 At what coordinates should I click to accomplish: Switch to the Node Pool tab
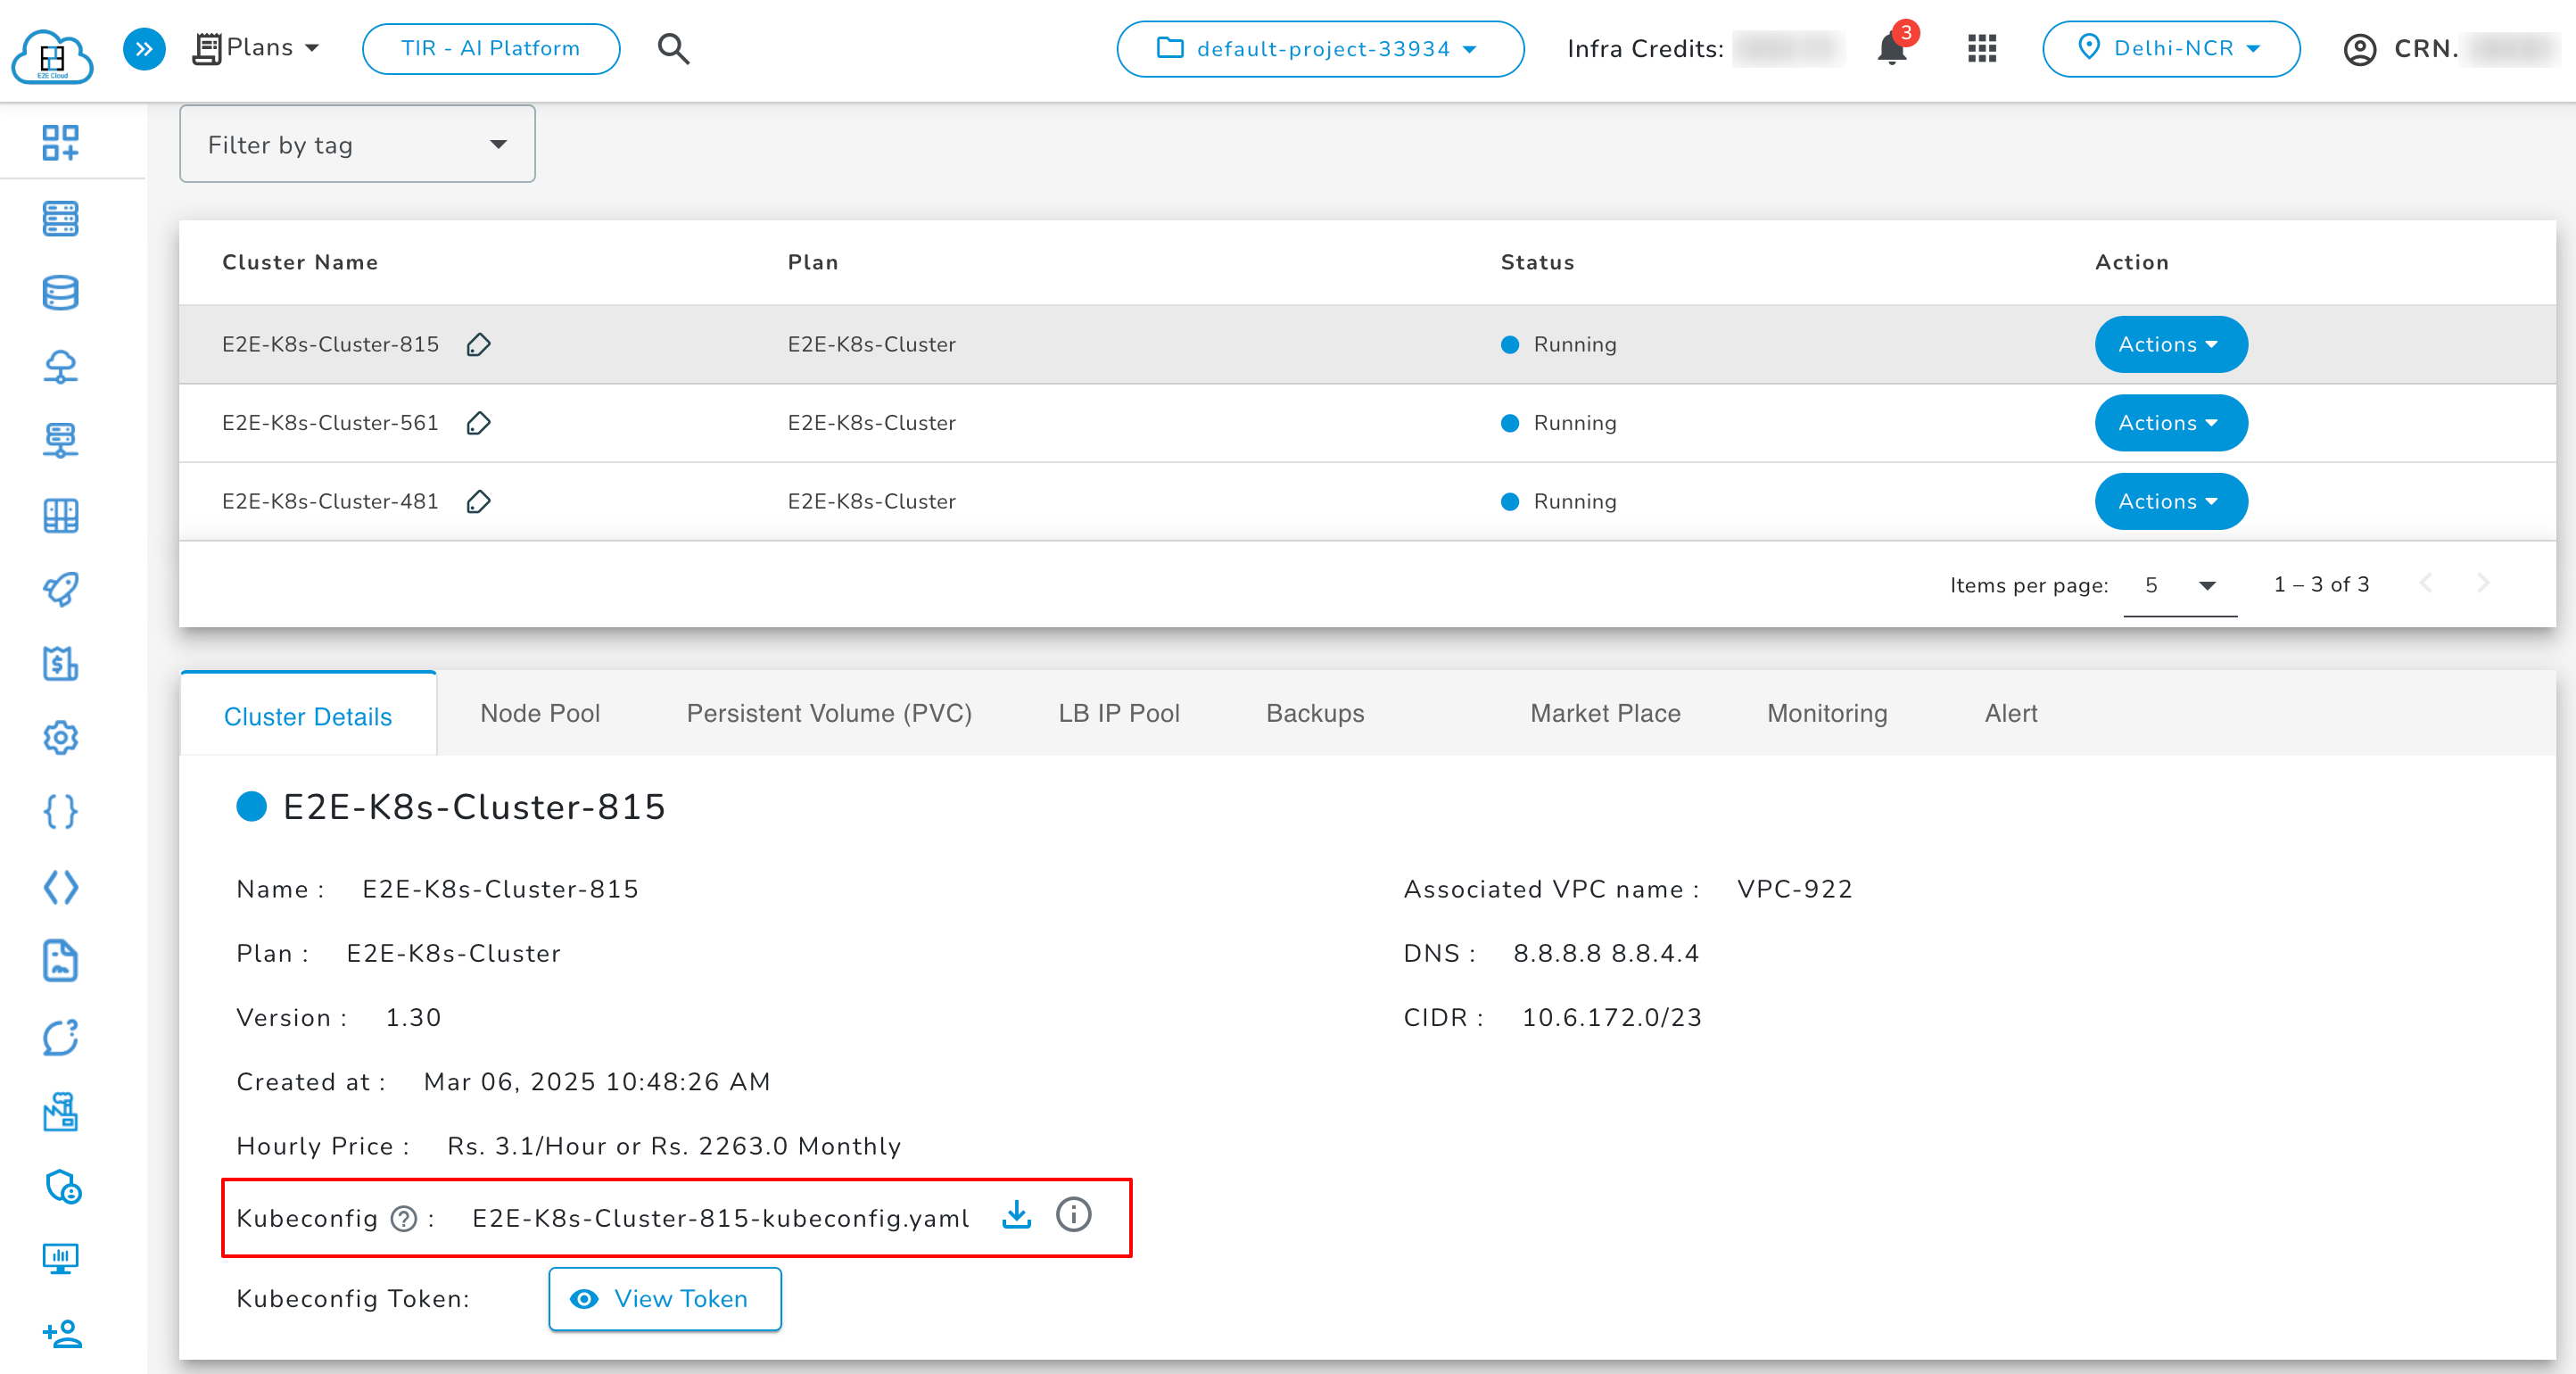(x=540, y=713)
